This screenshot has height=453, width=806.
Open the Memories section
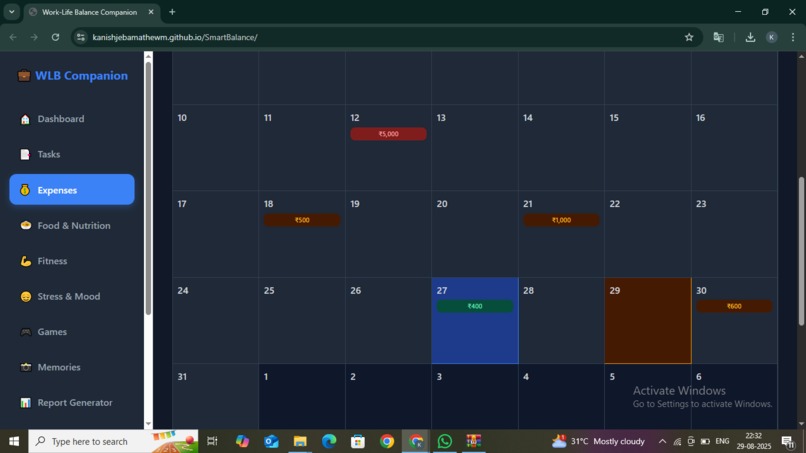coord(72,367)
